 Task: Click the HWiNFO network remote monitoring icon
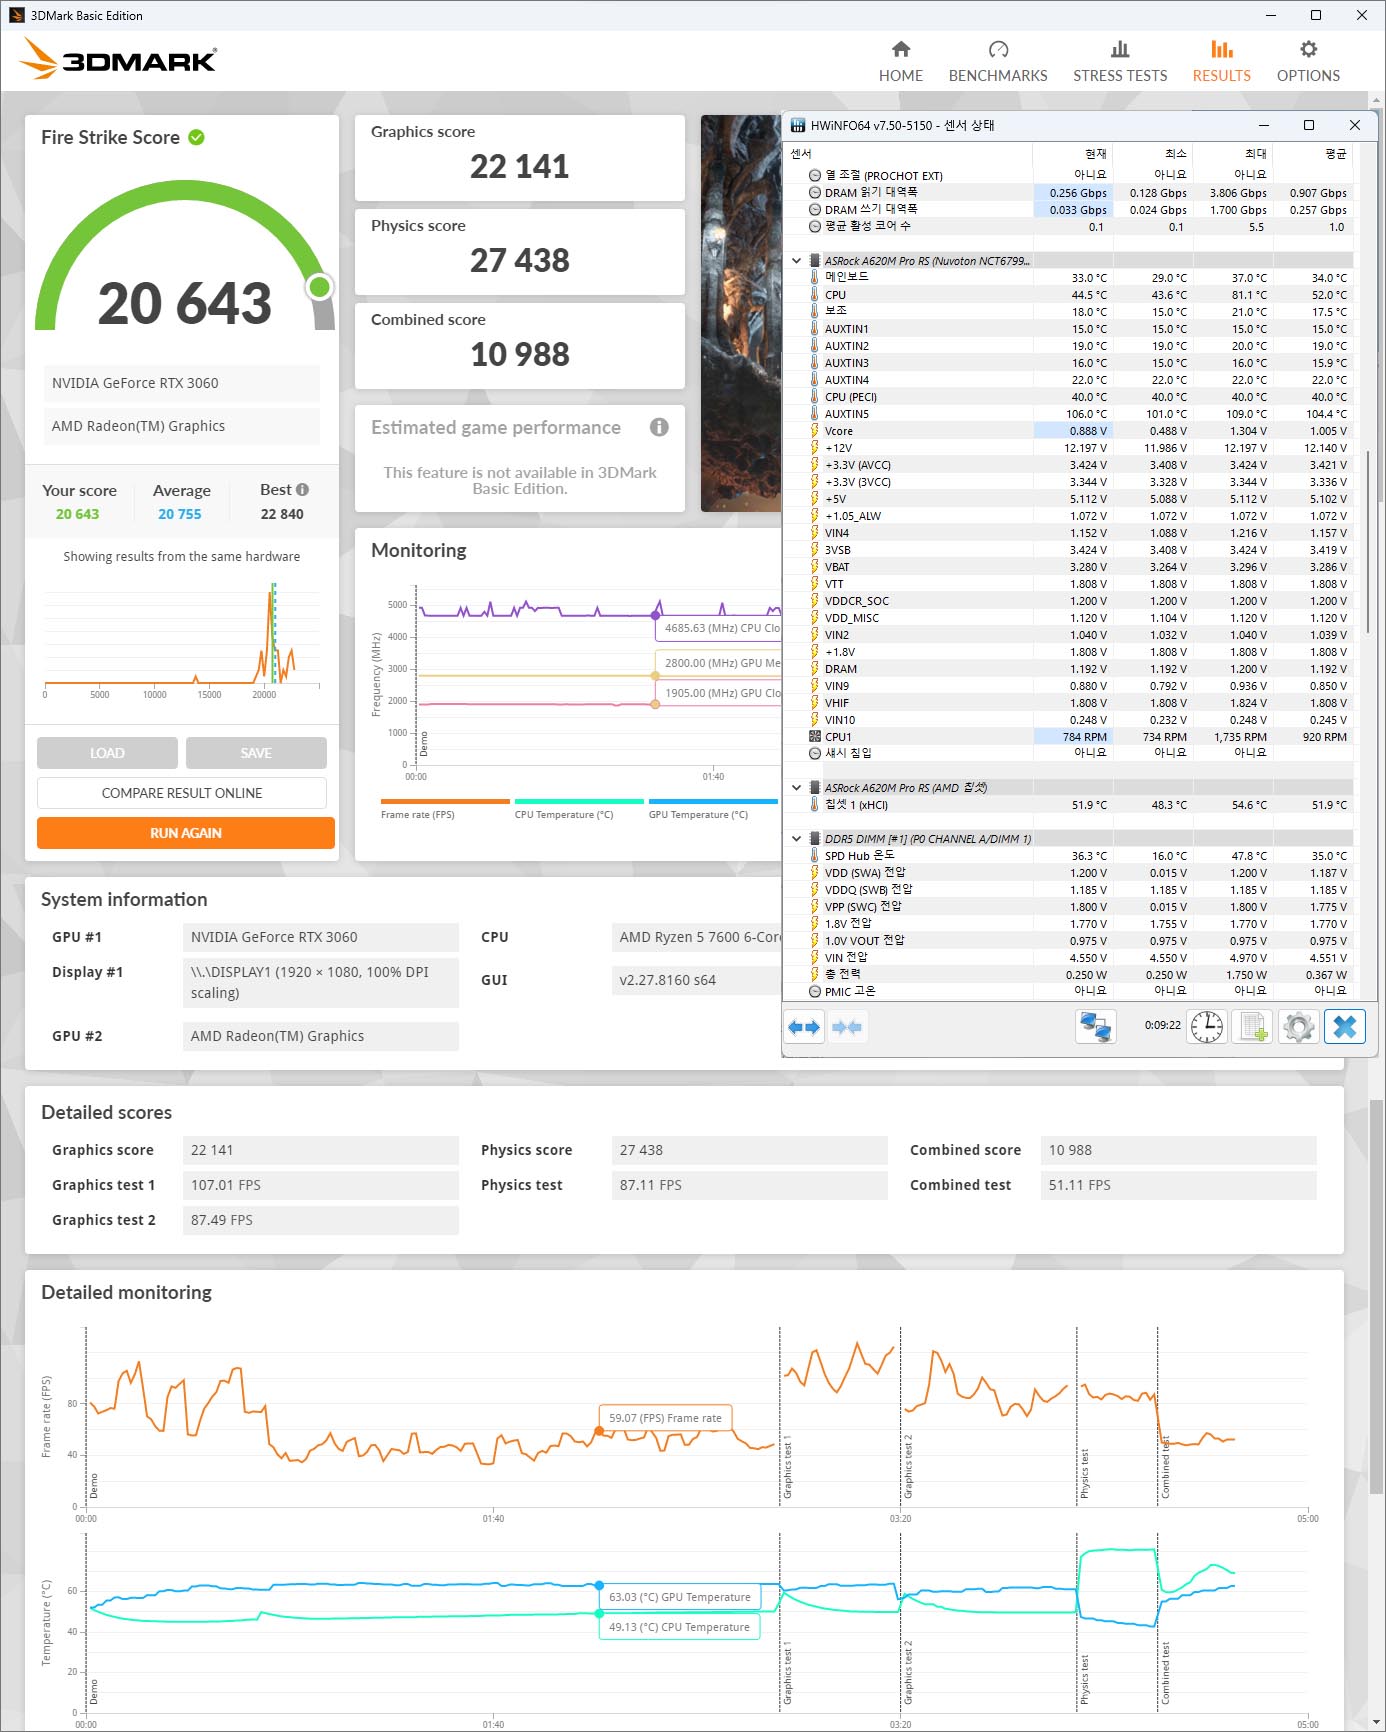1096,1027
